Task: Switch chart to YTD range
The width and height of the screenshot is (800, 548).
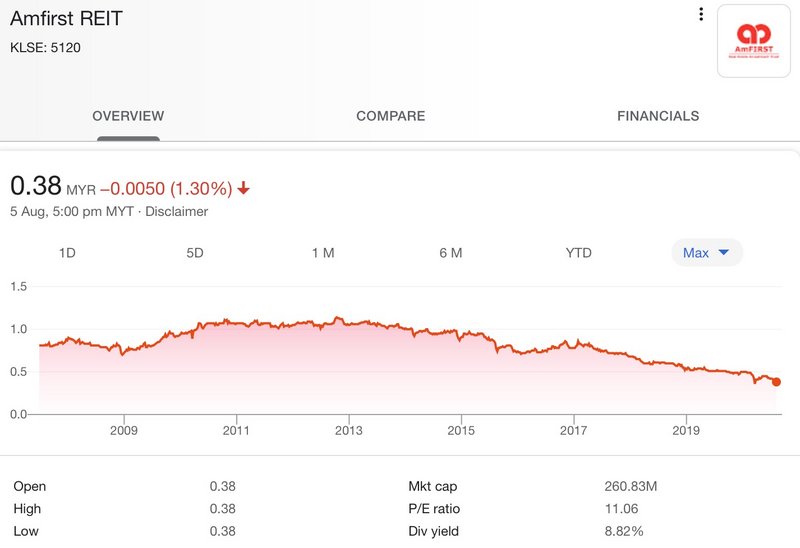Action: [579, 253]
